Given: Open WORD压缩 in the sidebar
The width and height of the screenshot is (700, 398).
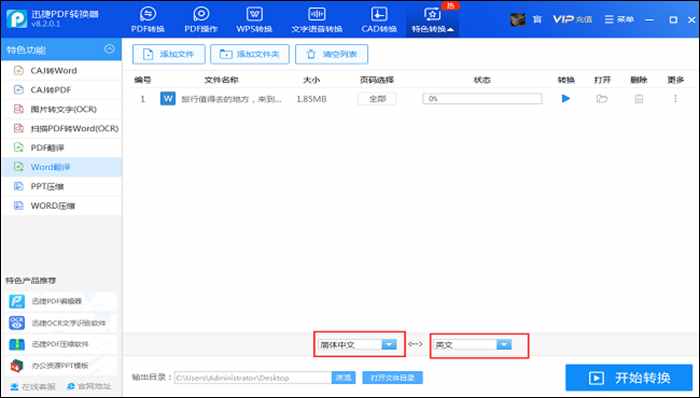Looking at the screenshot, I should tap(61, 206).
